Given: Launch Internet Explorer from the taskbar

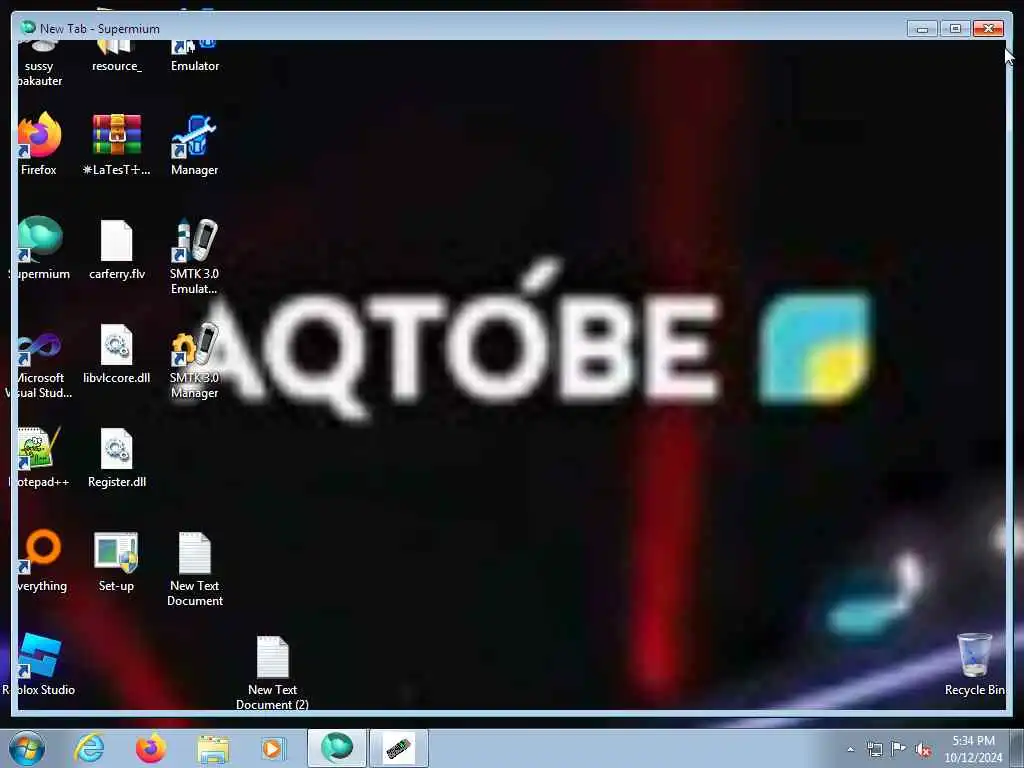Looking at the screenshot, I should [x=89, y=748].
